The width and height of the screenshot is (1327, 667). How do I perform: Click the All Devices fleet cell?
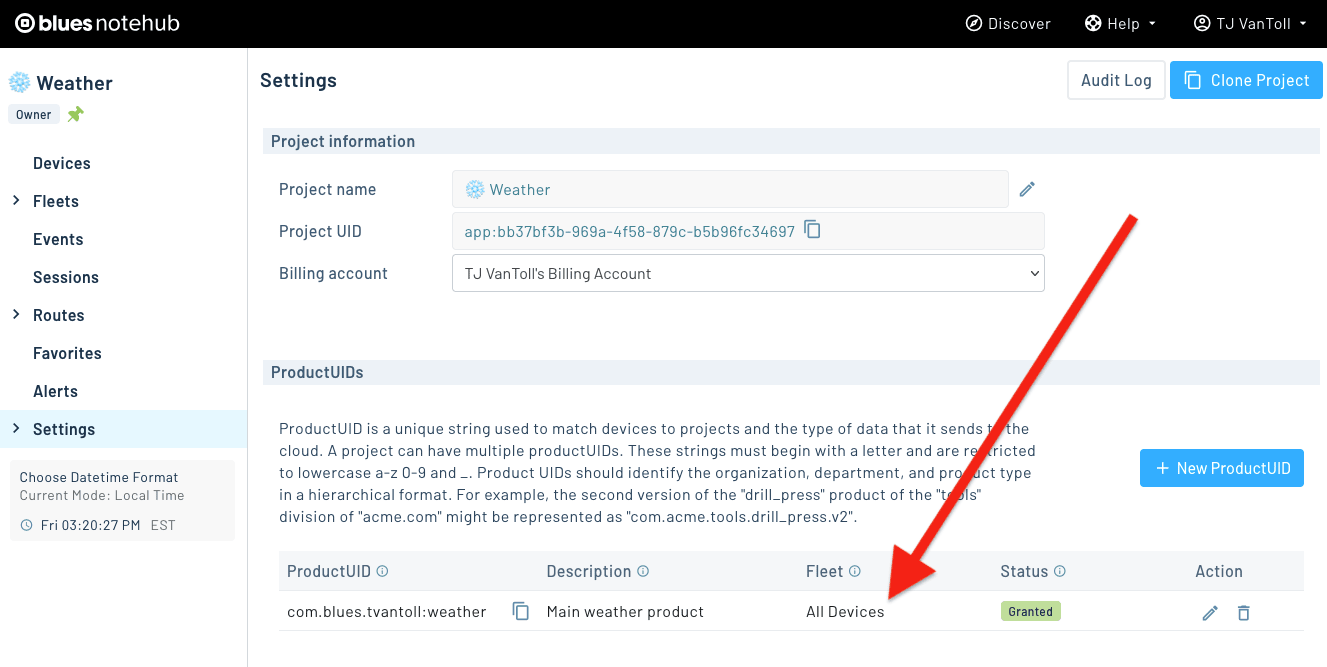coord(845,611)
